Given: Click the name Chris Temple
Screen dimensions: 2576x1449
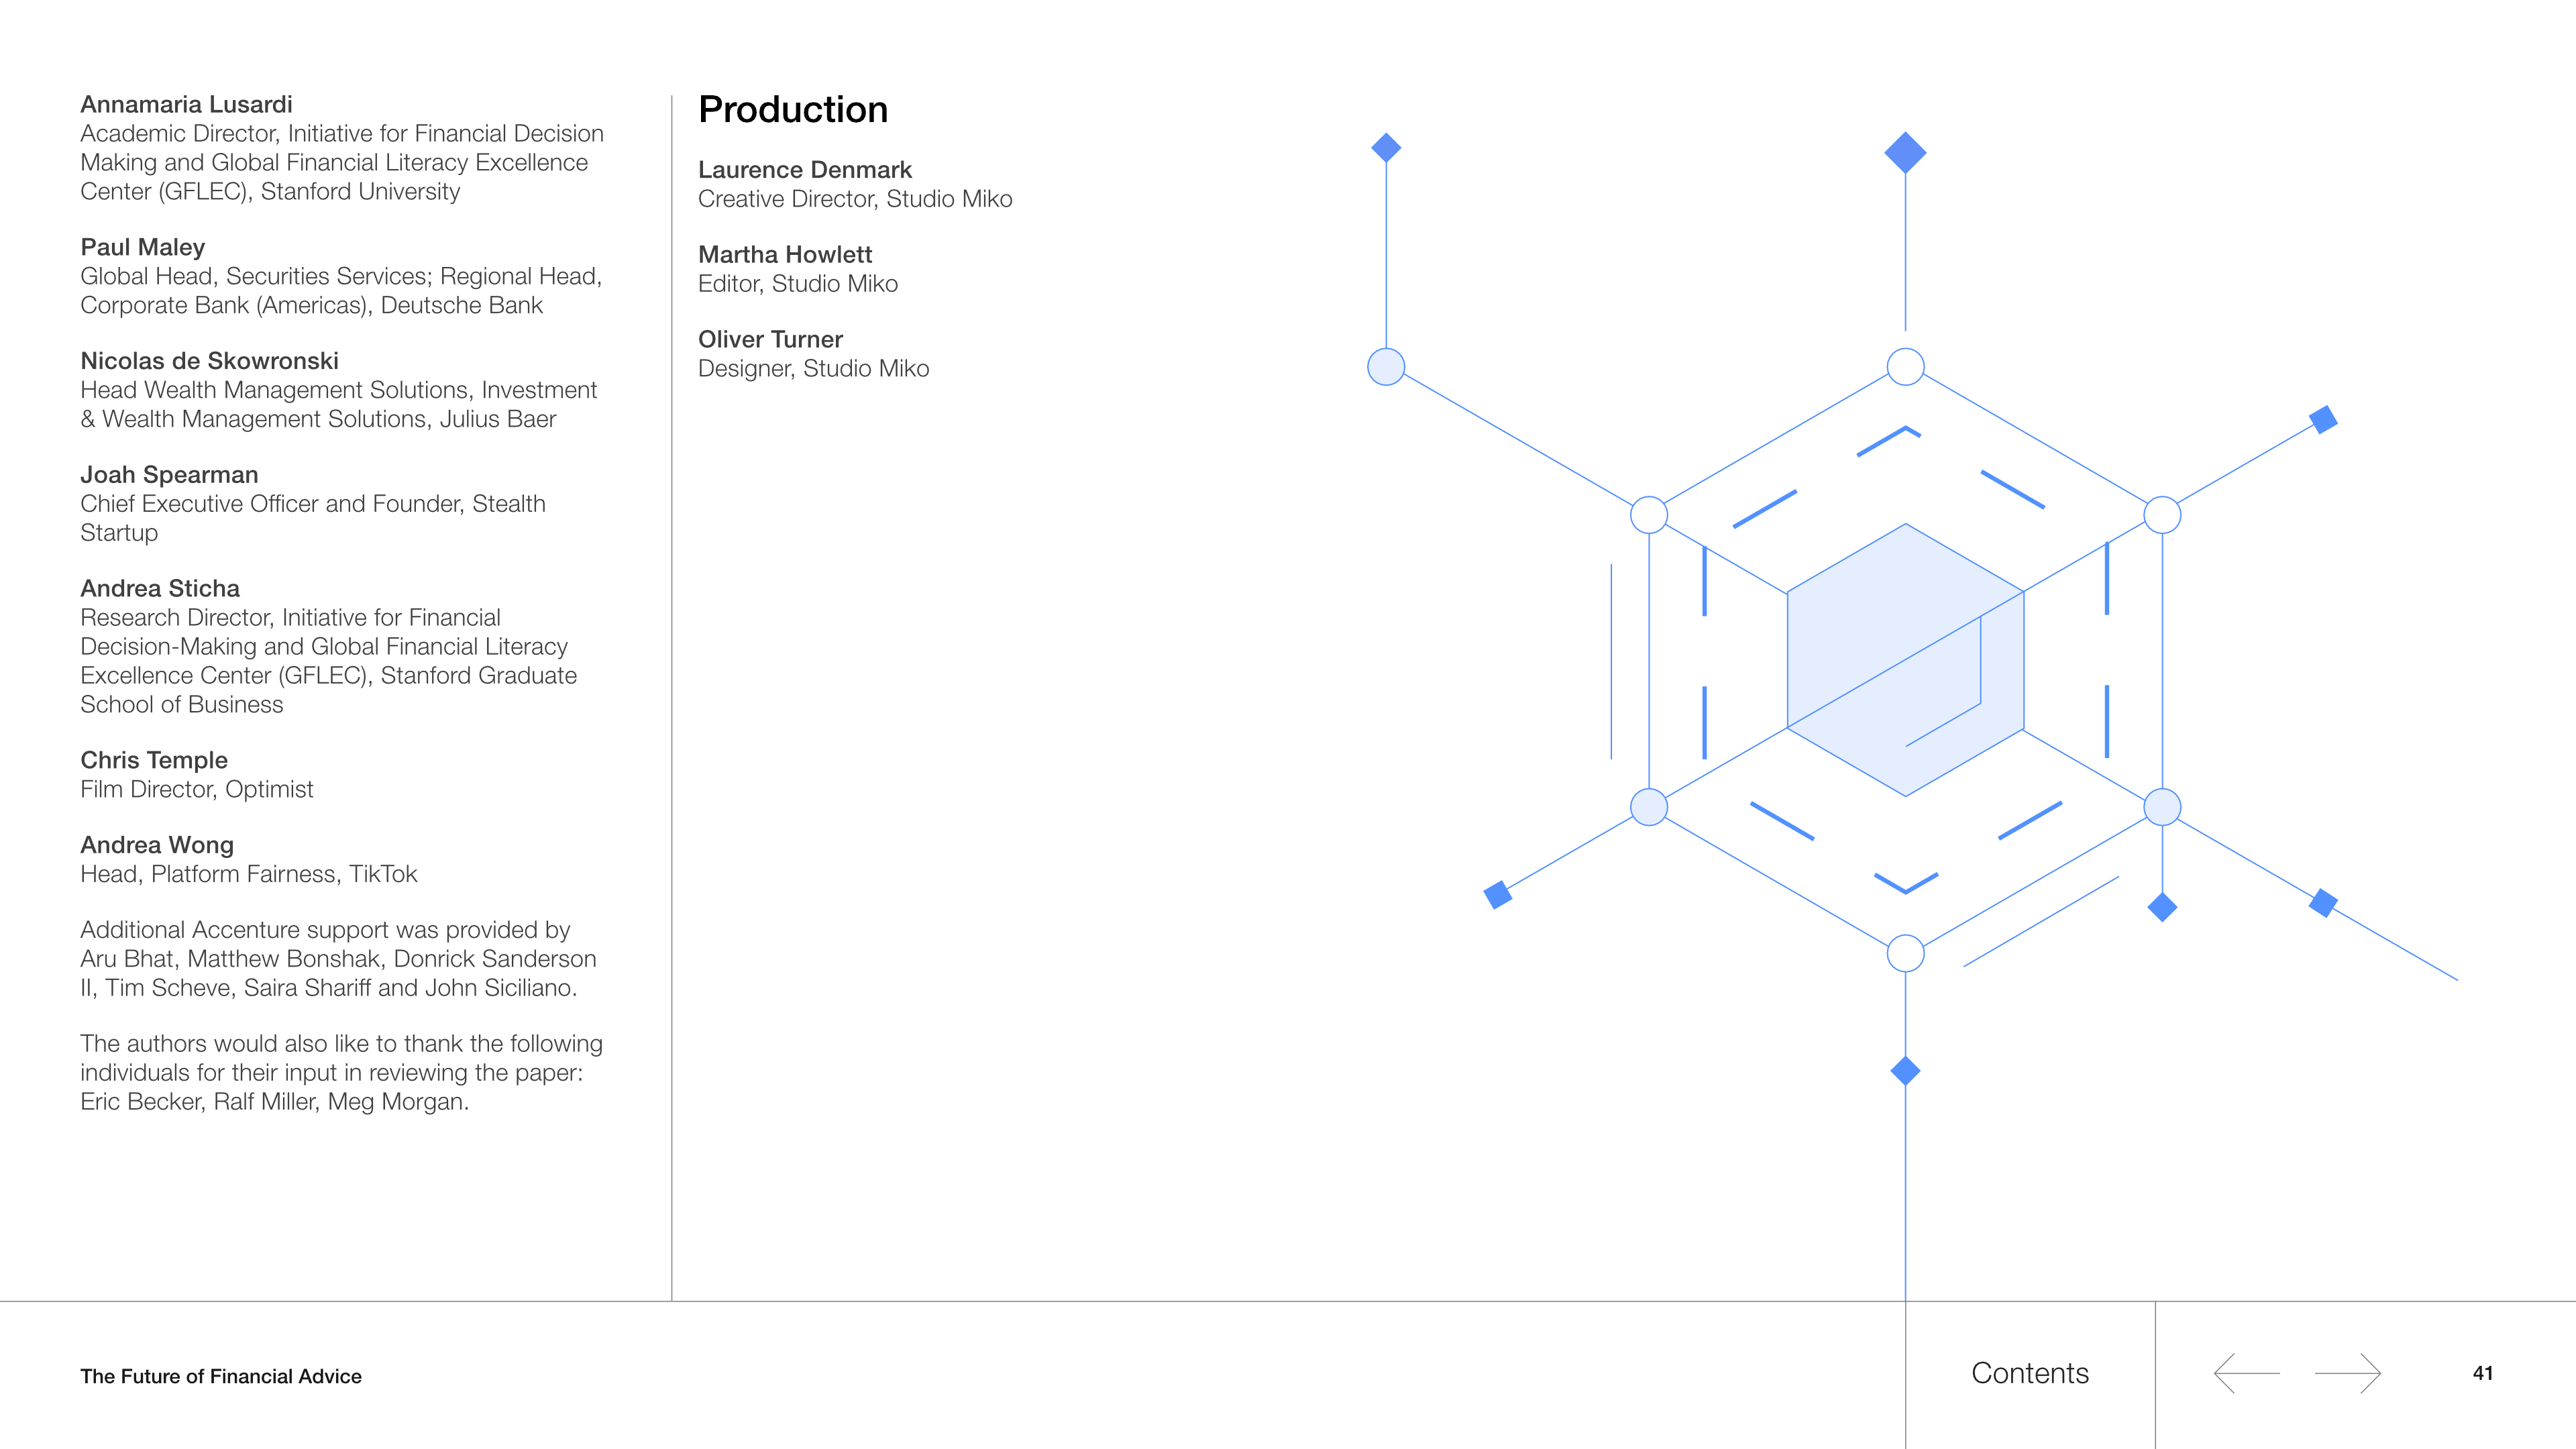Looking at the screenshot, I should [x=154, y=761].
